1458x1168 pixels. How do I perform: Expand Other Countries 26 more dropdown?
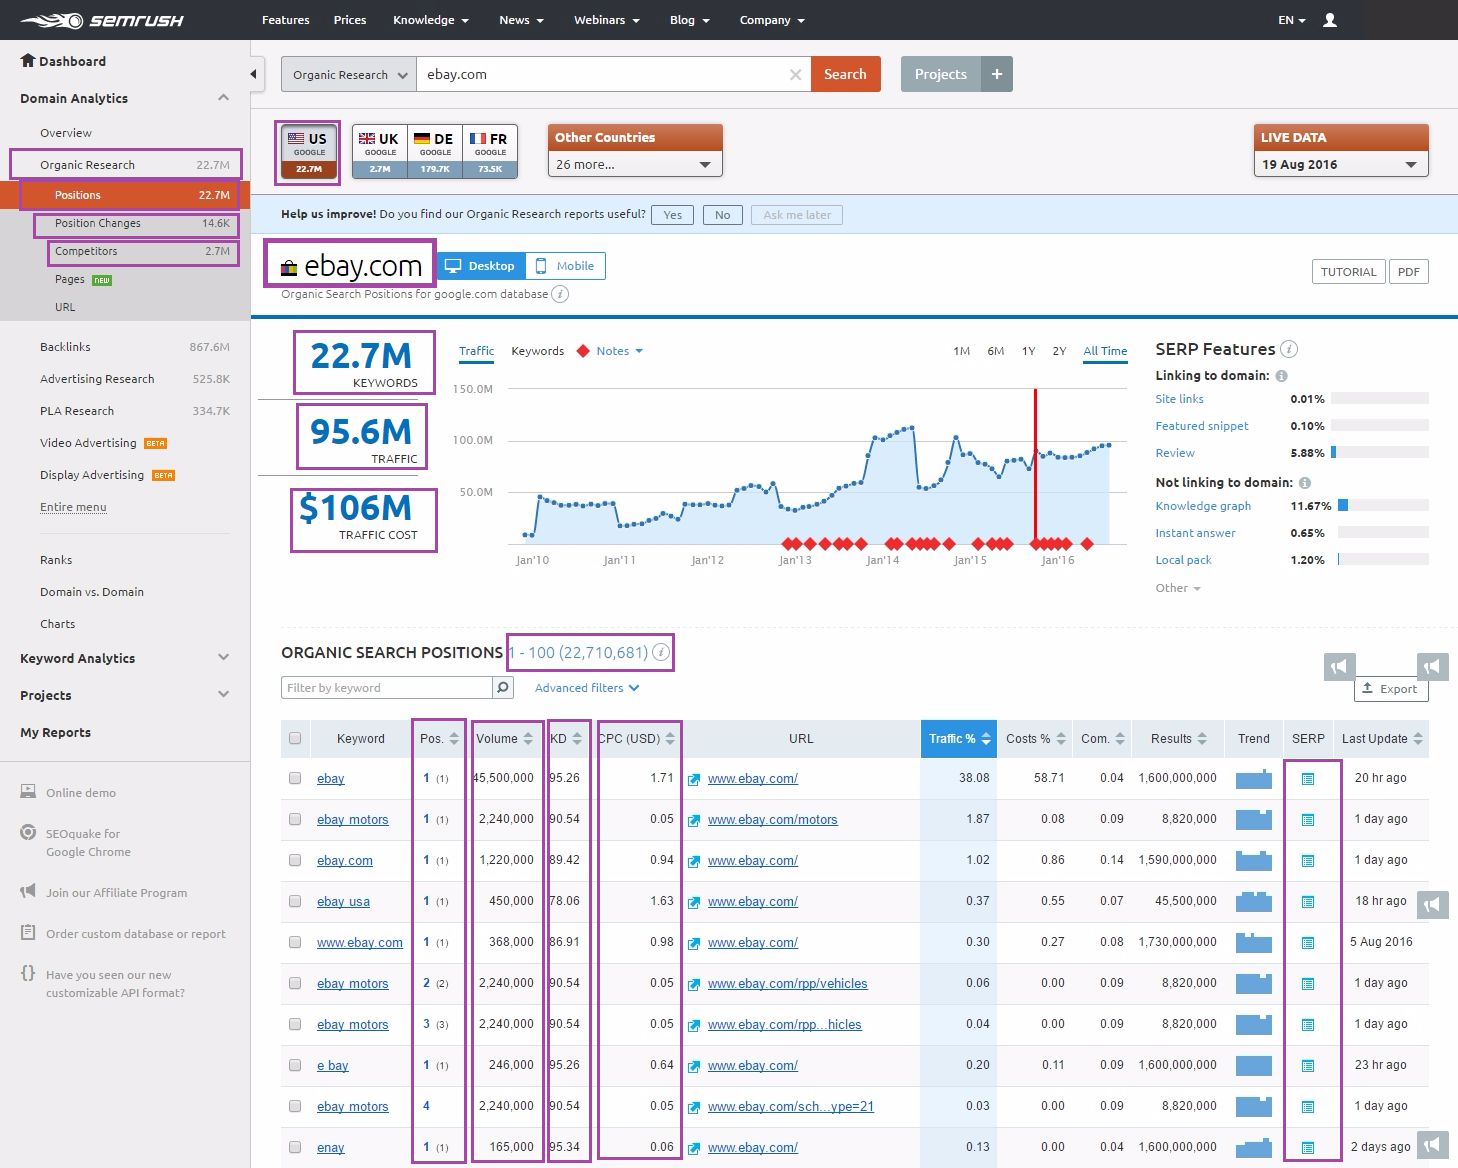pyautogui.click(x=634, y=164)
